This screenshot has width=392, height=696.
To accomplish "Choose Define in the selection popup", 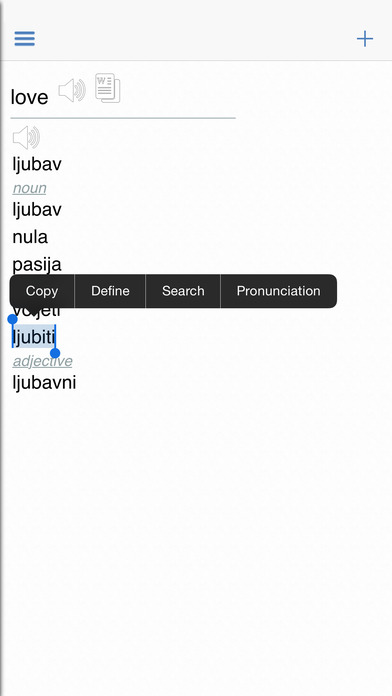I will (x=110, y=291).
